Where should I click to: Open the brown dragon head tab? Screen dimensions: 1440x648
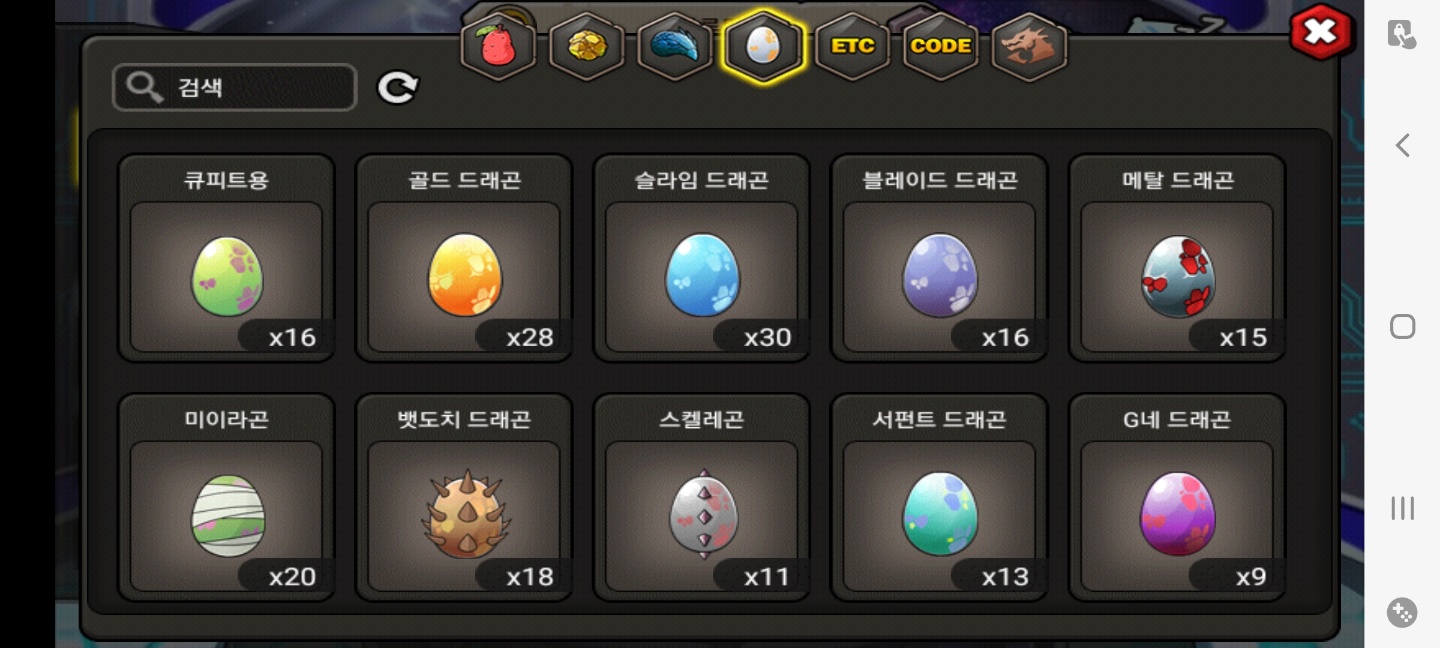1029,46
